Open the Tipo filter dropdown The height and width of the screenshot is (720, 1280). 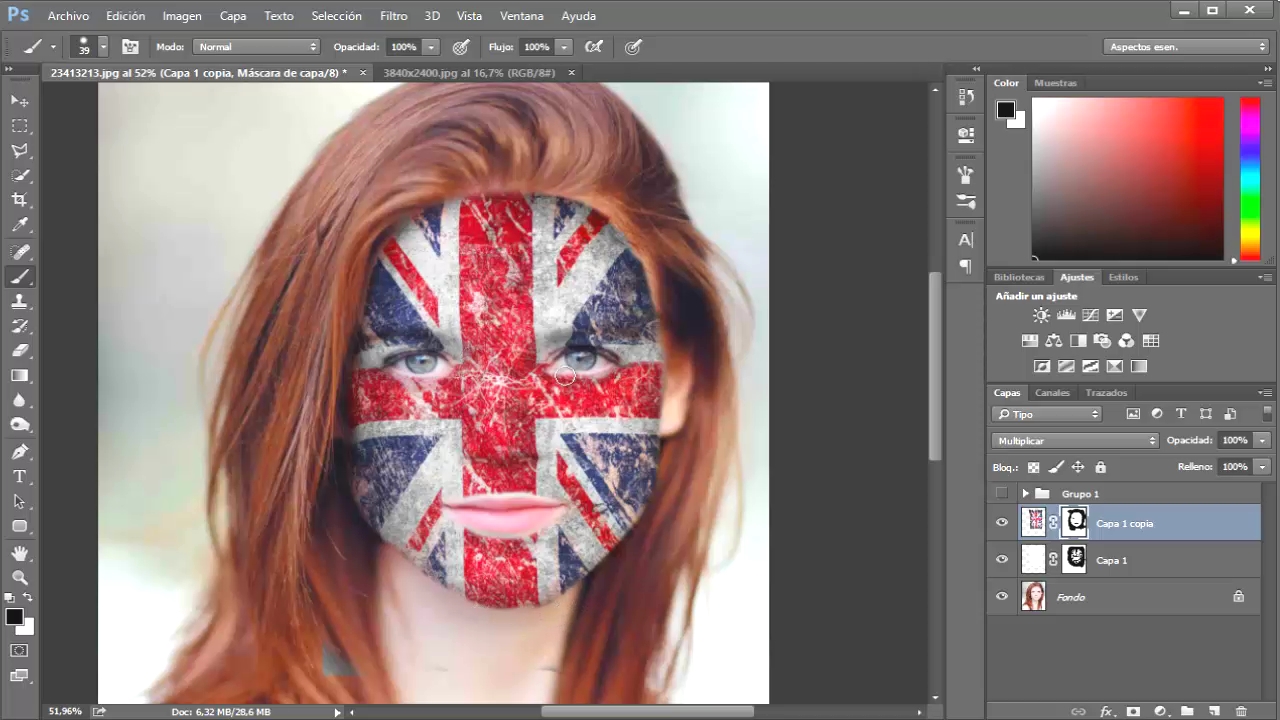tap(1047, 414)
